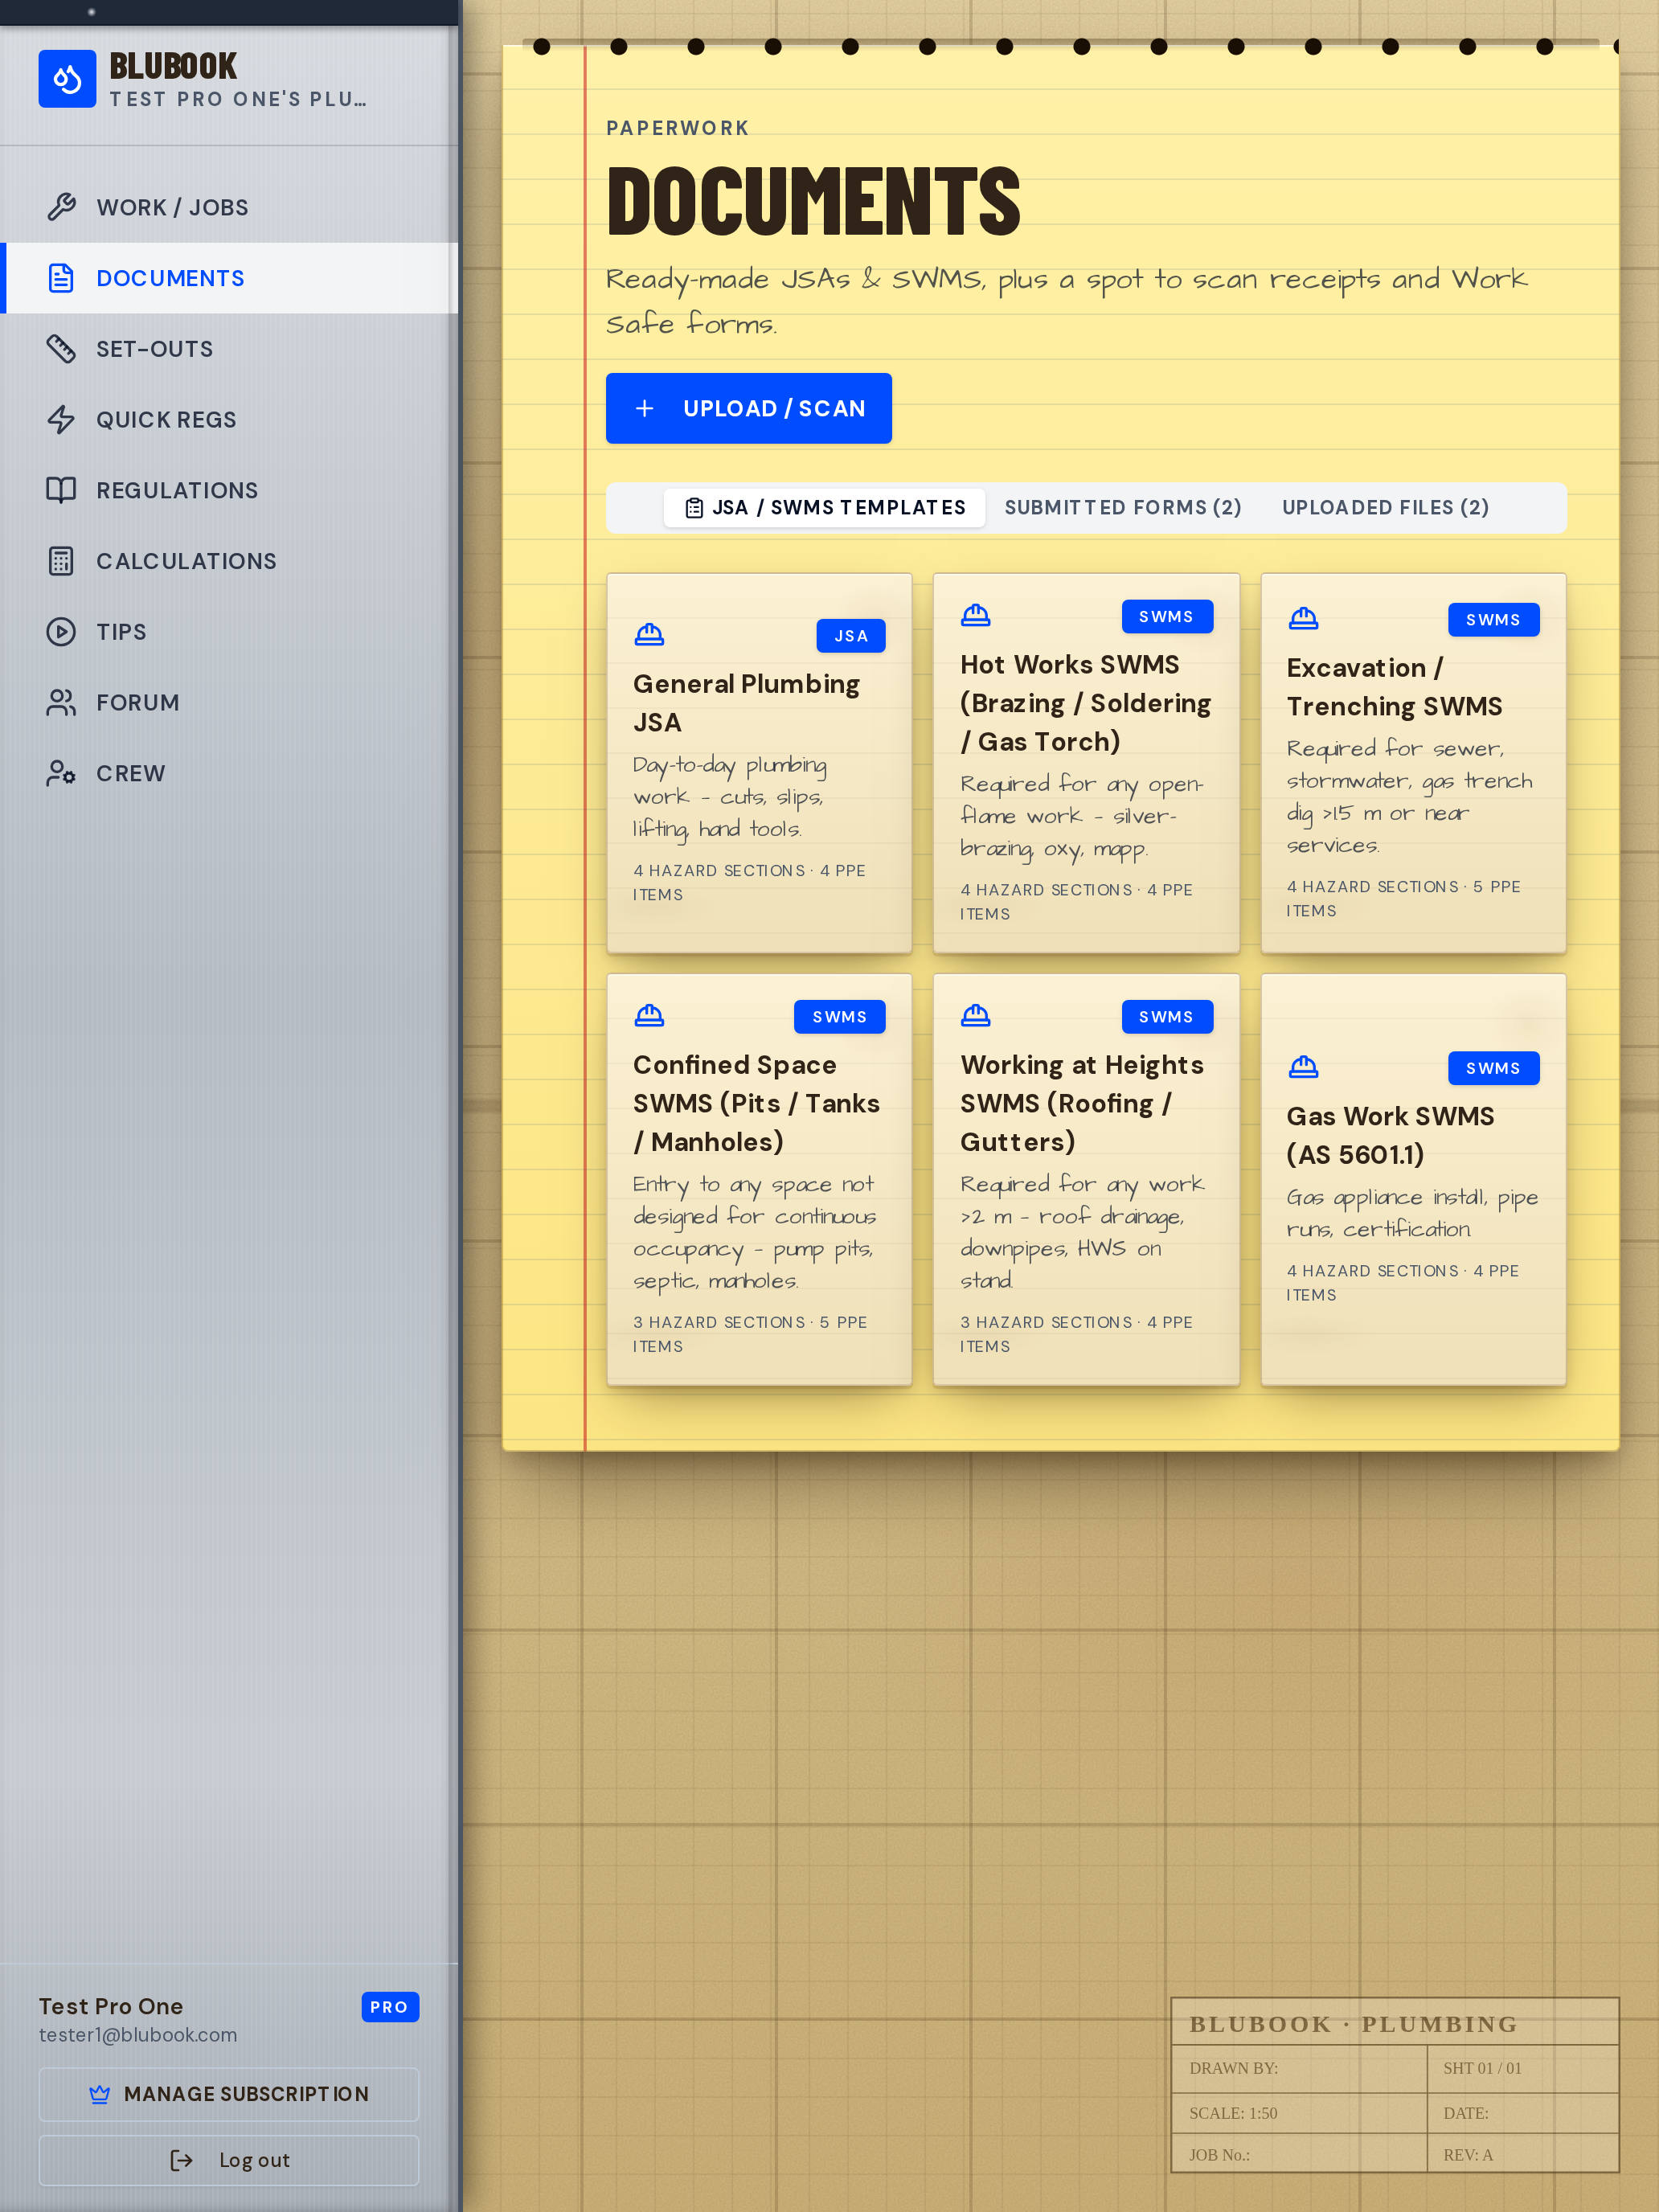
Task: Switch to the Uploaded Files (2) tab
Action: point(1385,508)
